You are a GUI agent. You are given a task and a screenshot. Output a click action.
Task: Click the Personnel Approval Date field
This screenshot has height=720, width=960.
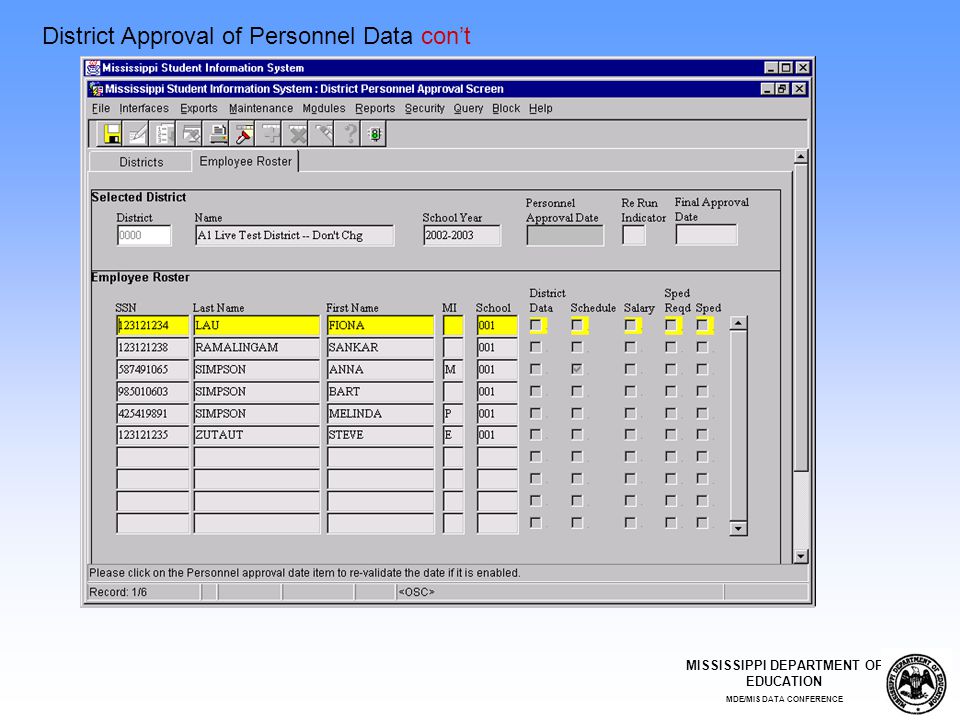[x=564, y=235]
